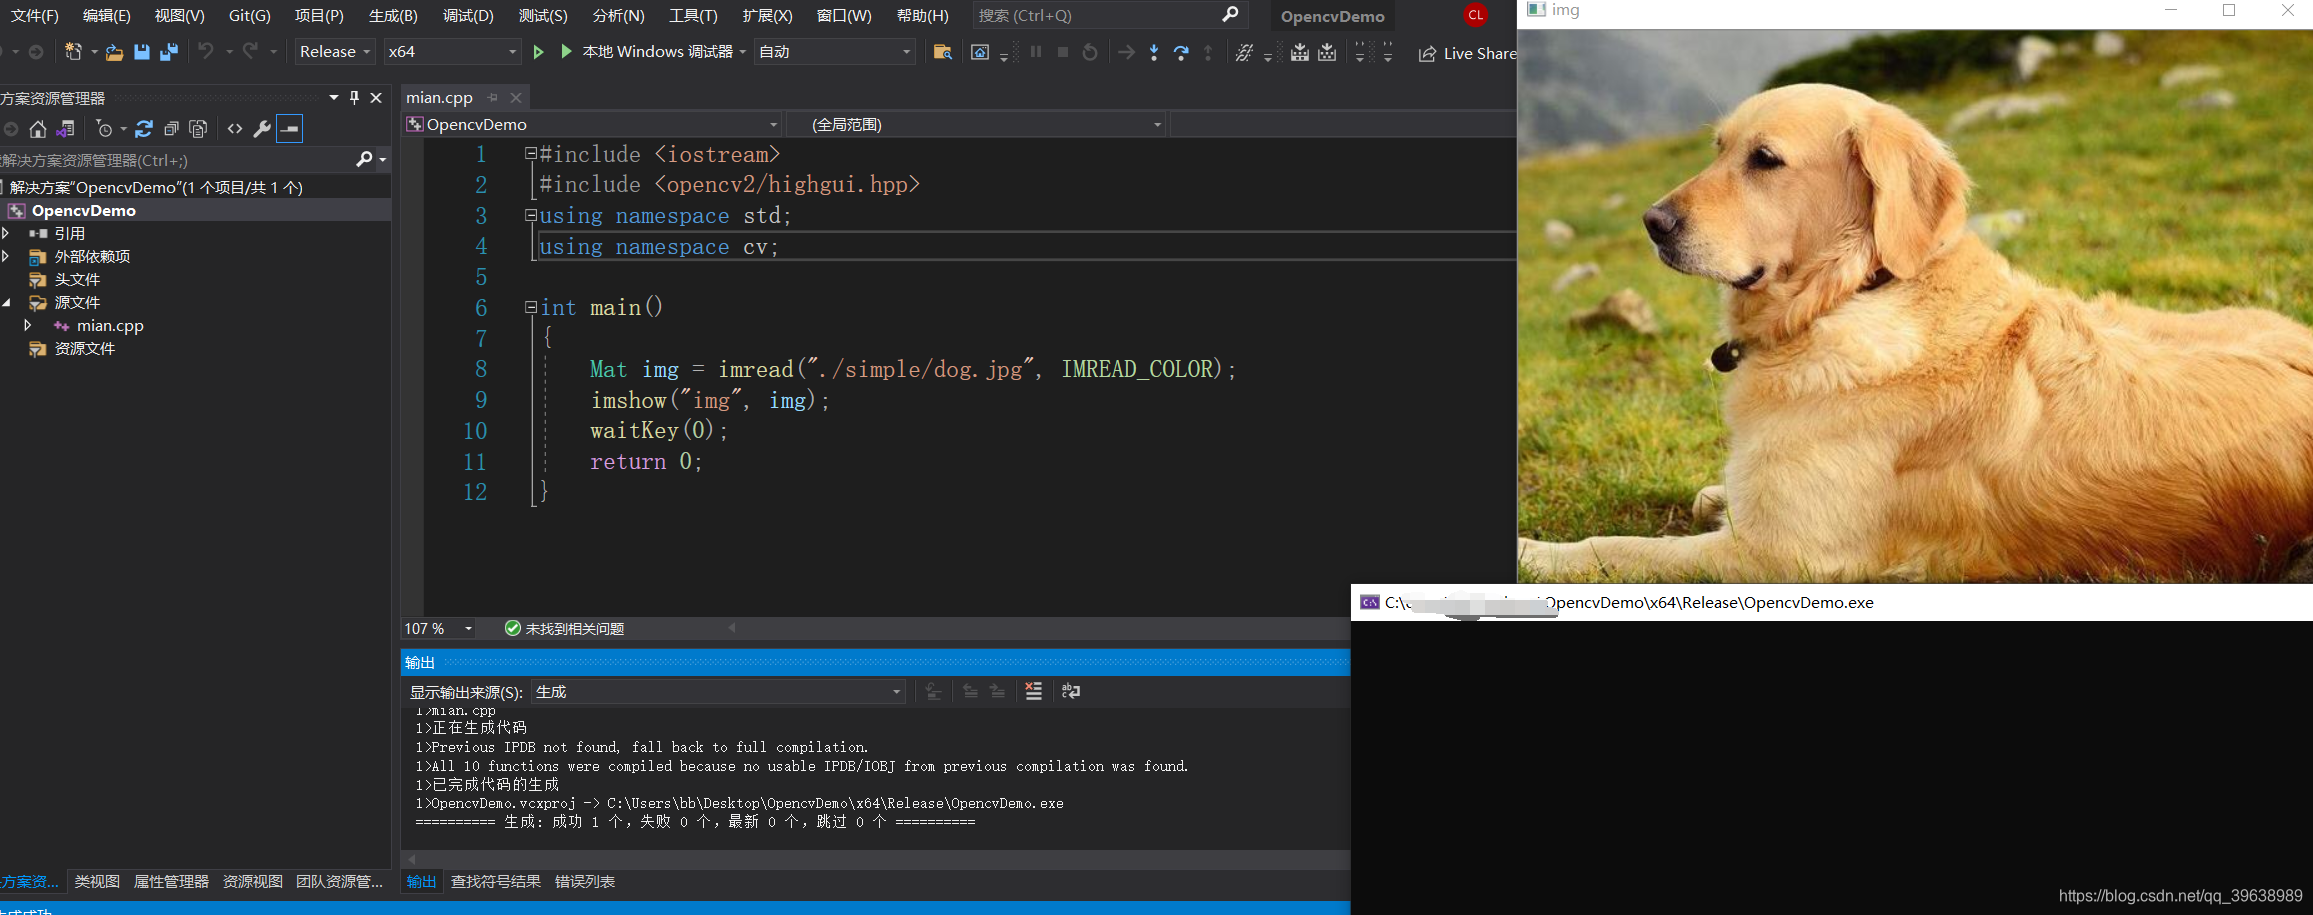Image resolution: width=2313 pixels, height=915 pixels.
Task: Open the OpencvDemo project scope dropdown
Action: click(592, 124)
